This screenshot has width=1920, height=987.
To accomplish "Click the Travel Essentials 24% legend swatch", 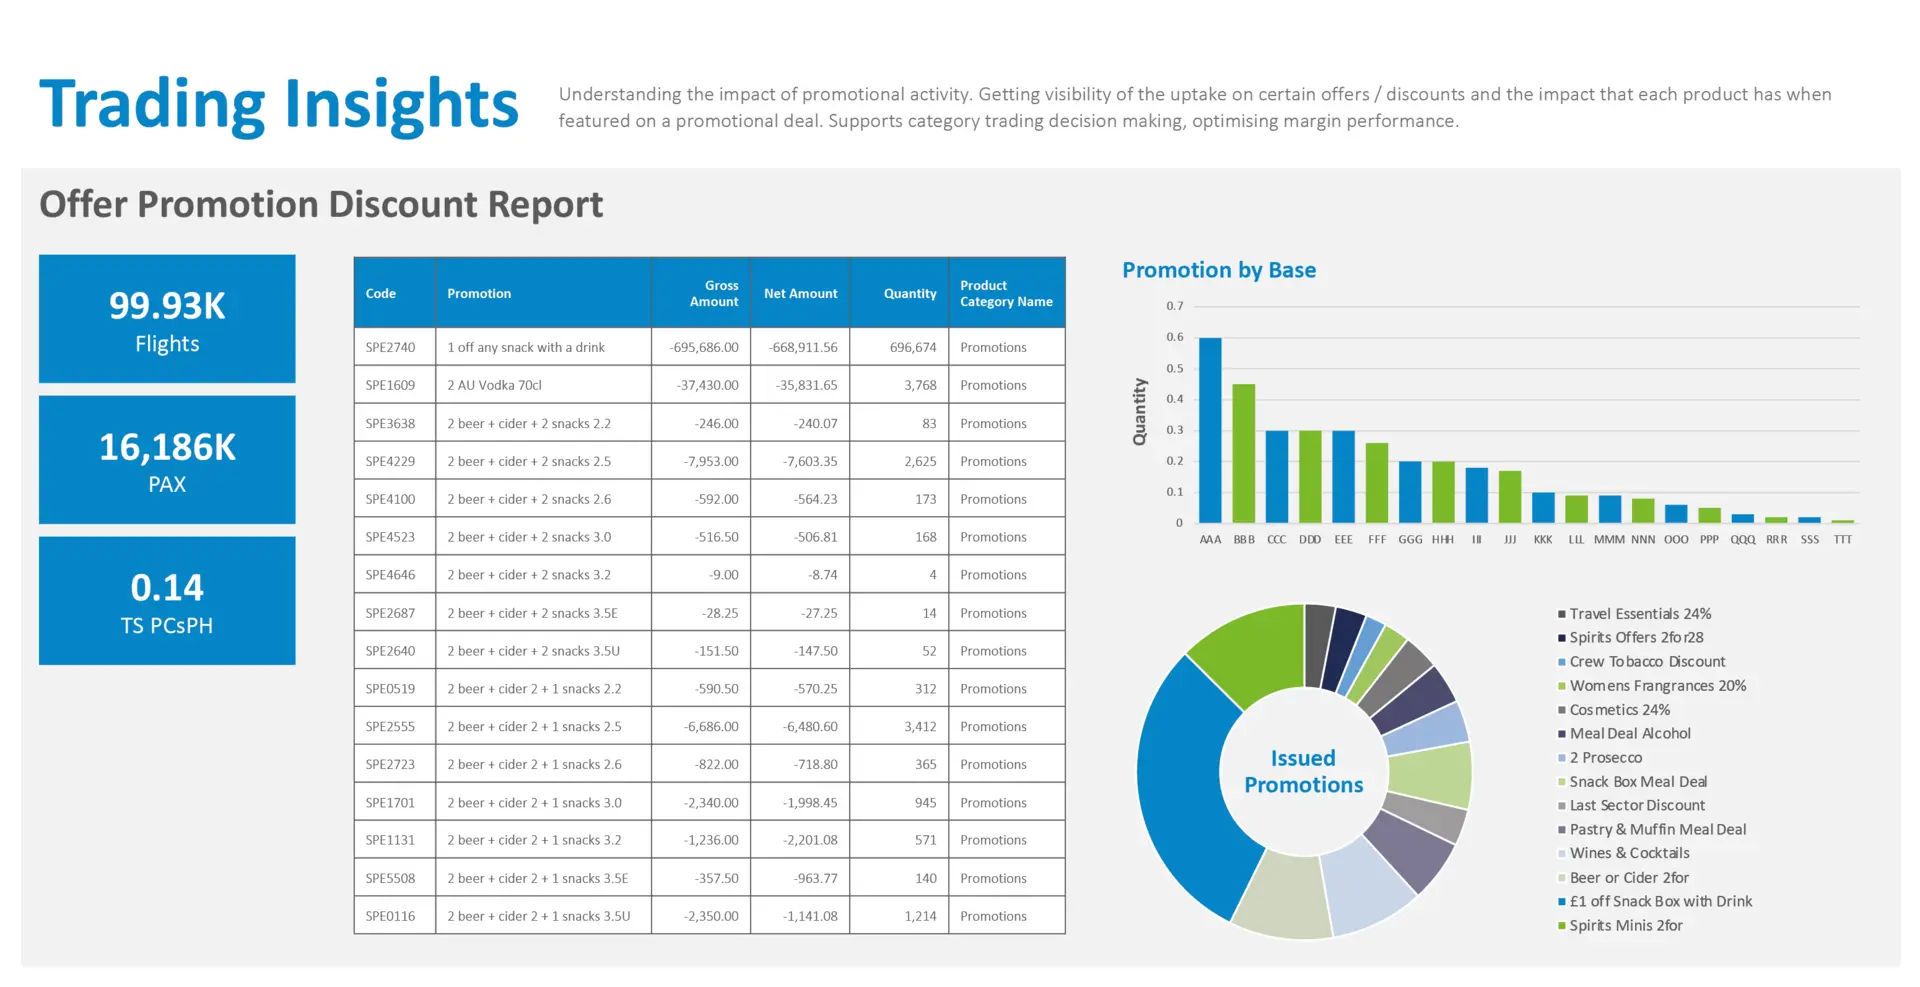I will click(1562, 614).
